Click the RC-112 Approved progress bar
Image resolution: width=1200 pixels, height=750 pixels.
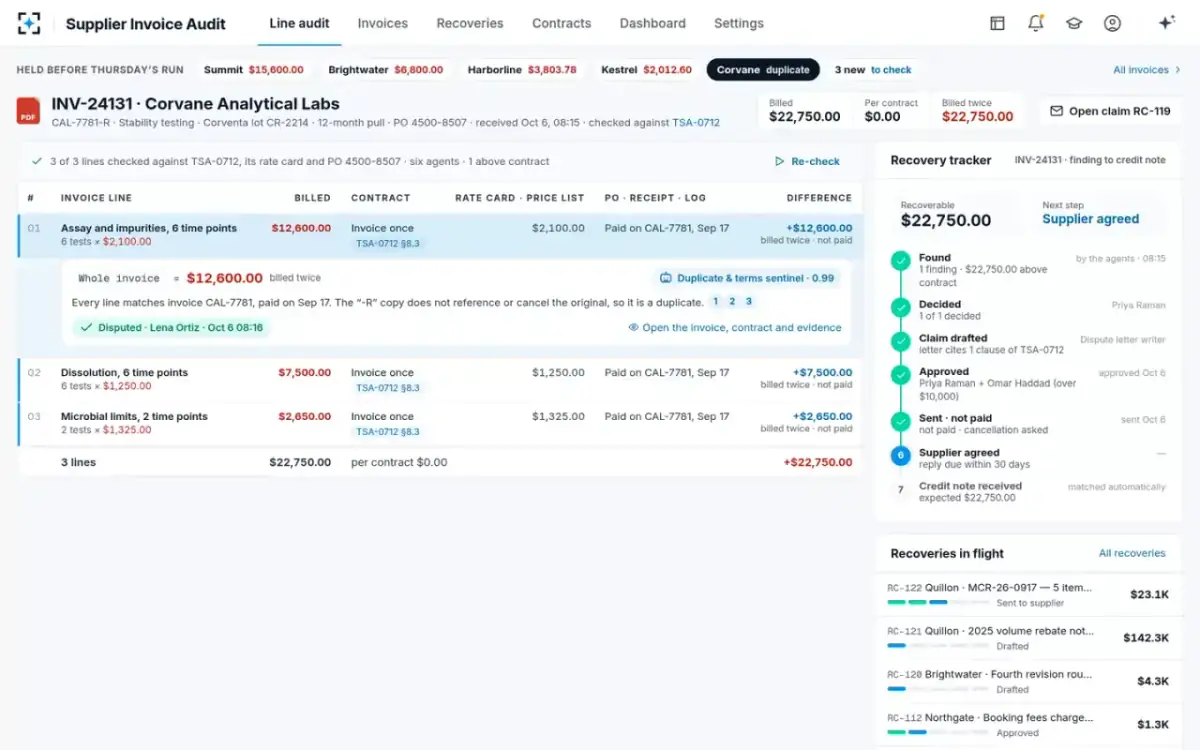937,733
